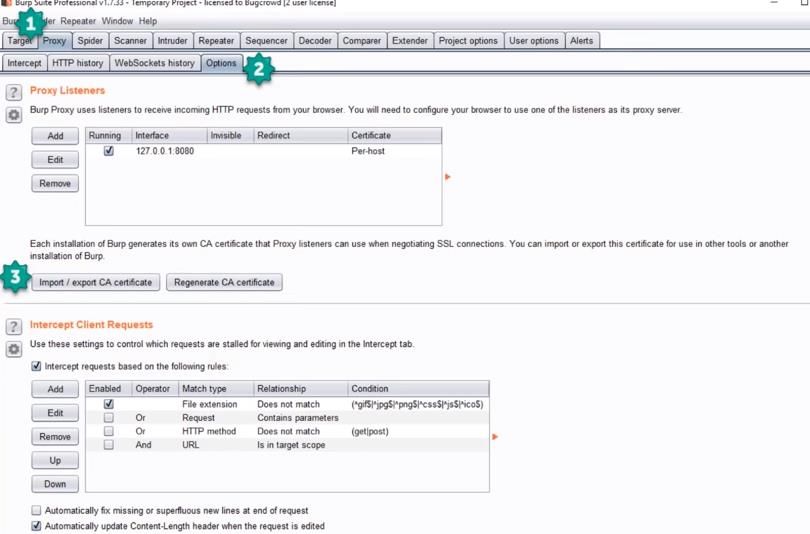Click Edit in Proxy Listeners

[x=55, y=160]
